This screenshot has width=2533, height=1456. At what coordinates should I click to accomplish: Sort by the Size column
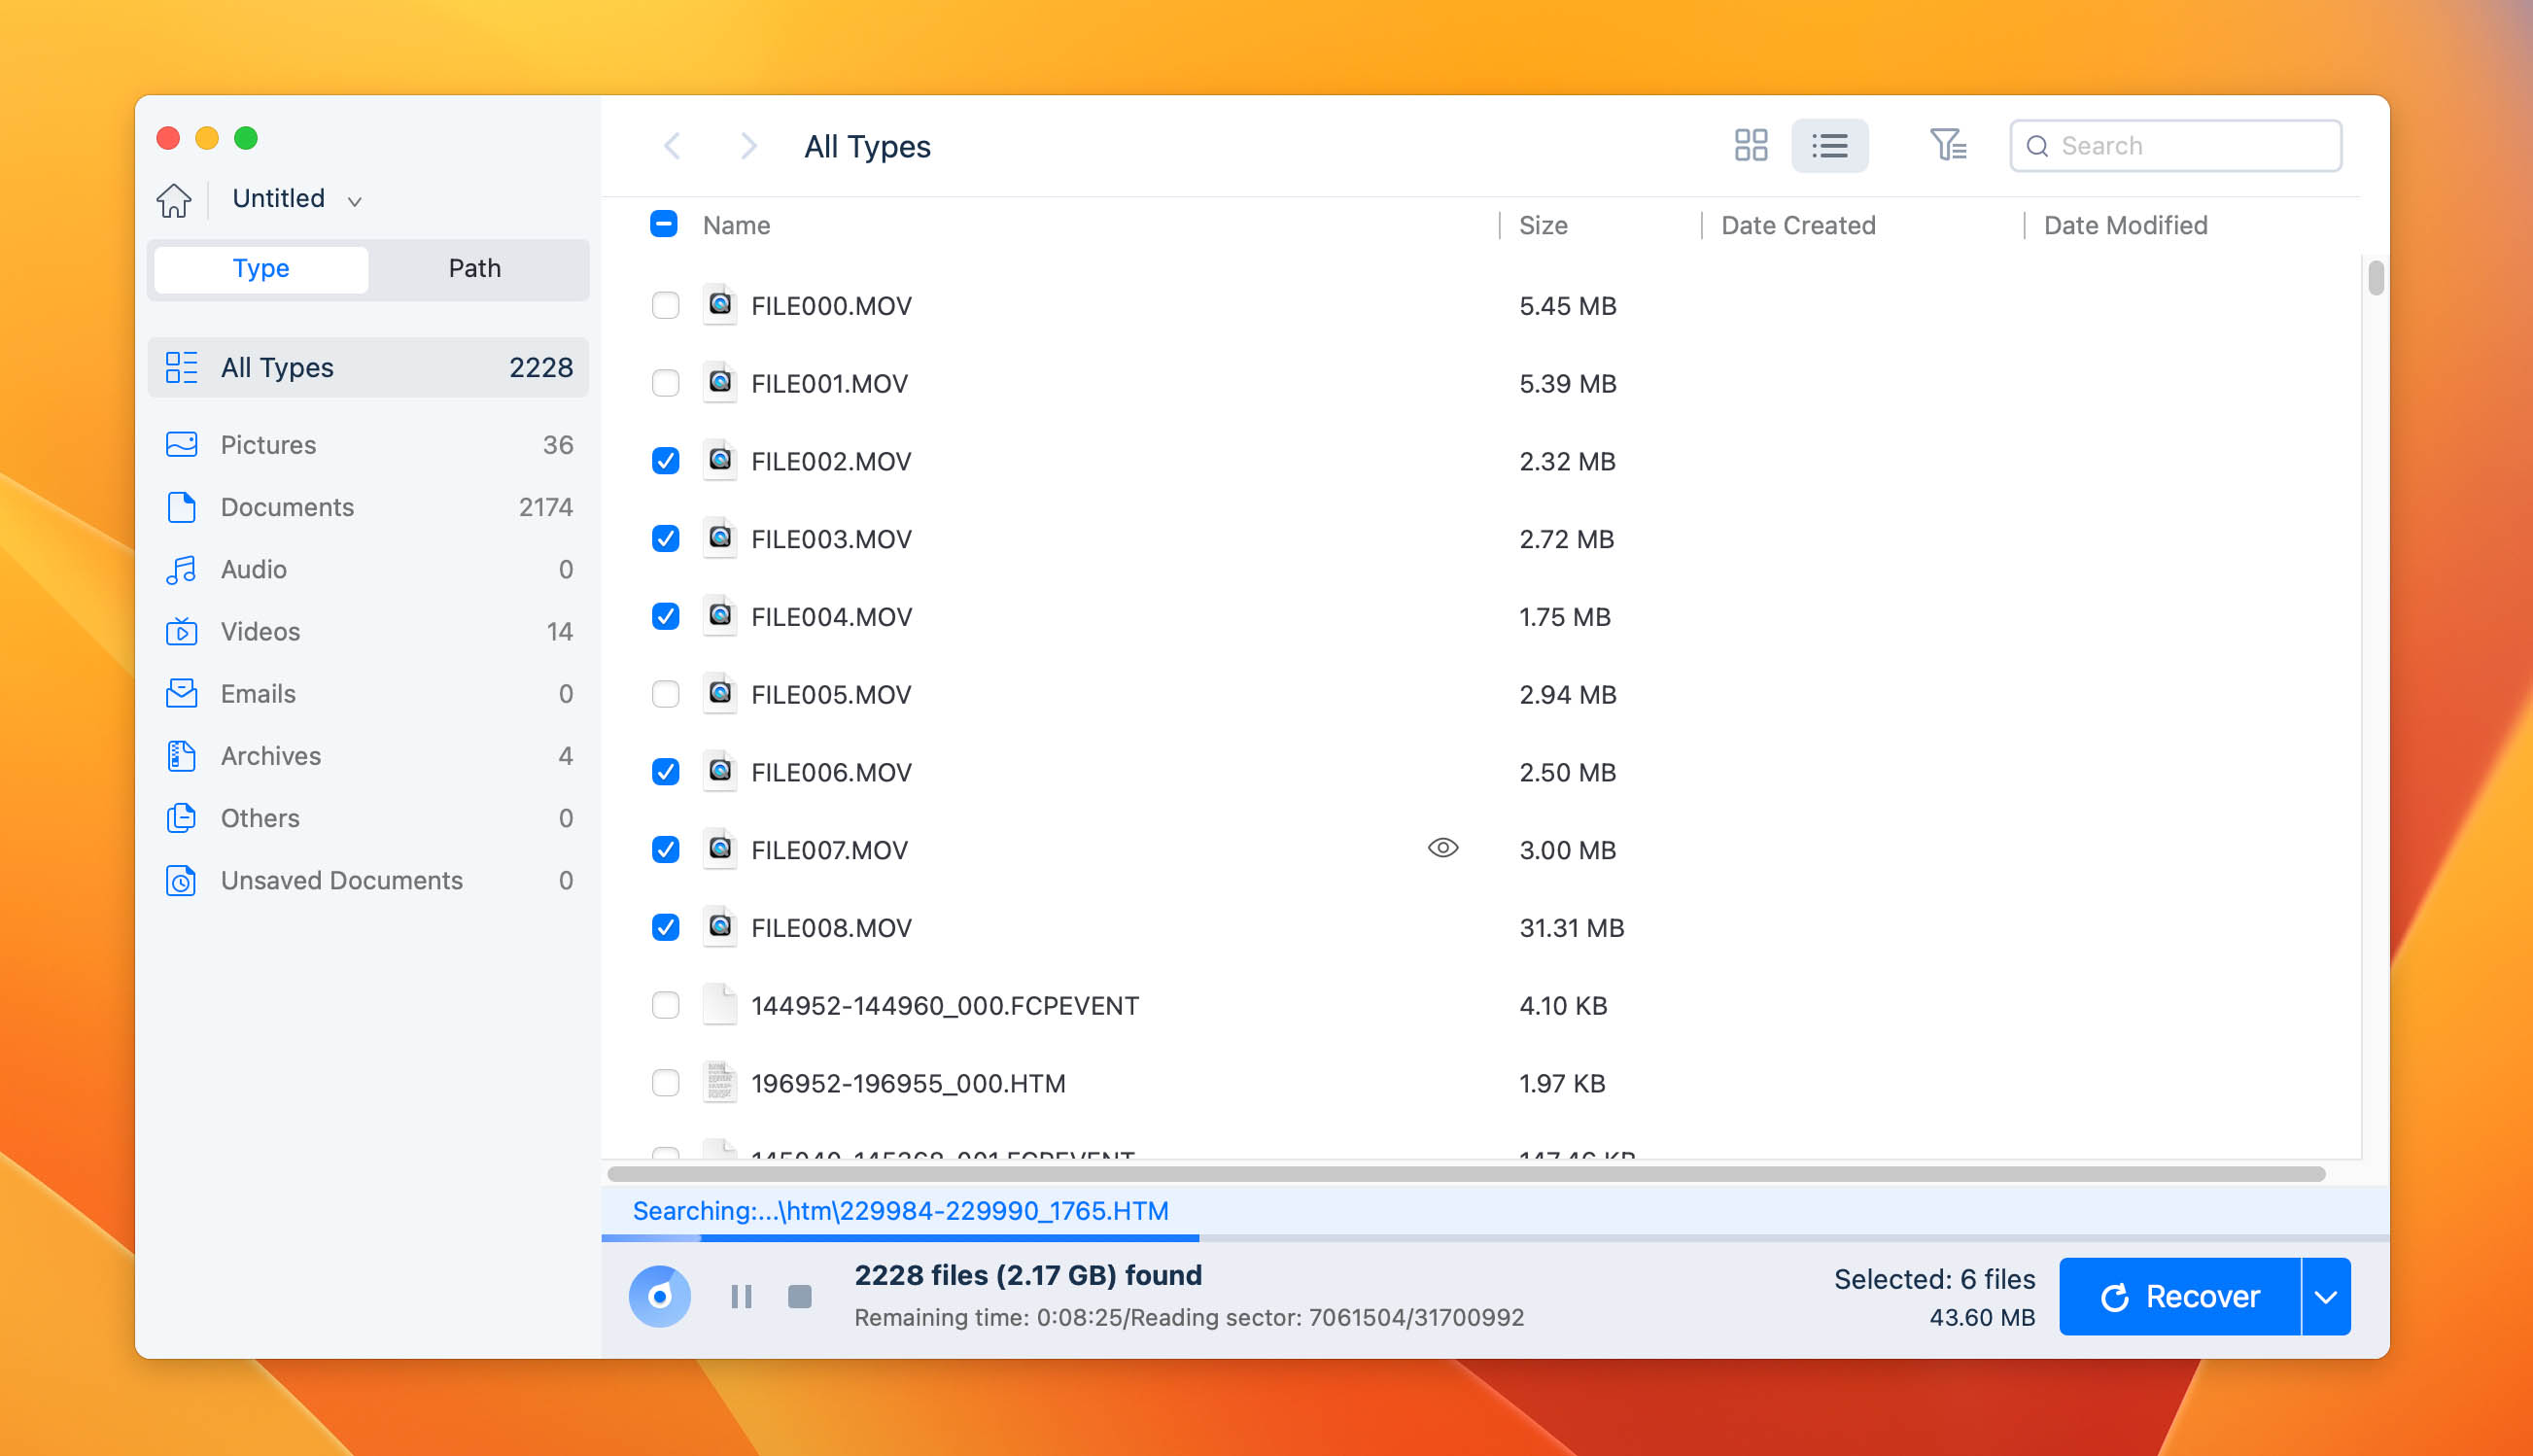click(x=1543, y=225)
